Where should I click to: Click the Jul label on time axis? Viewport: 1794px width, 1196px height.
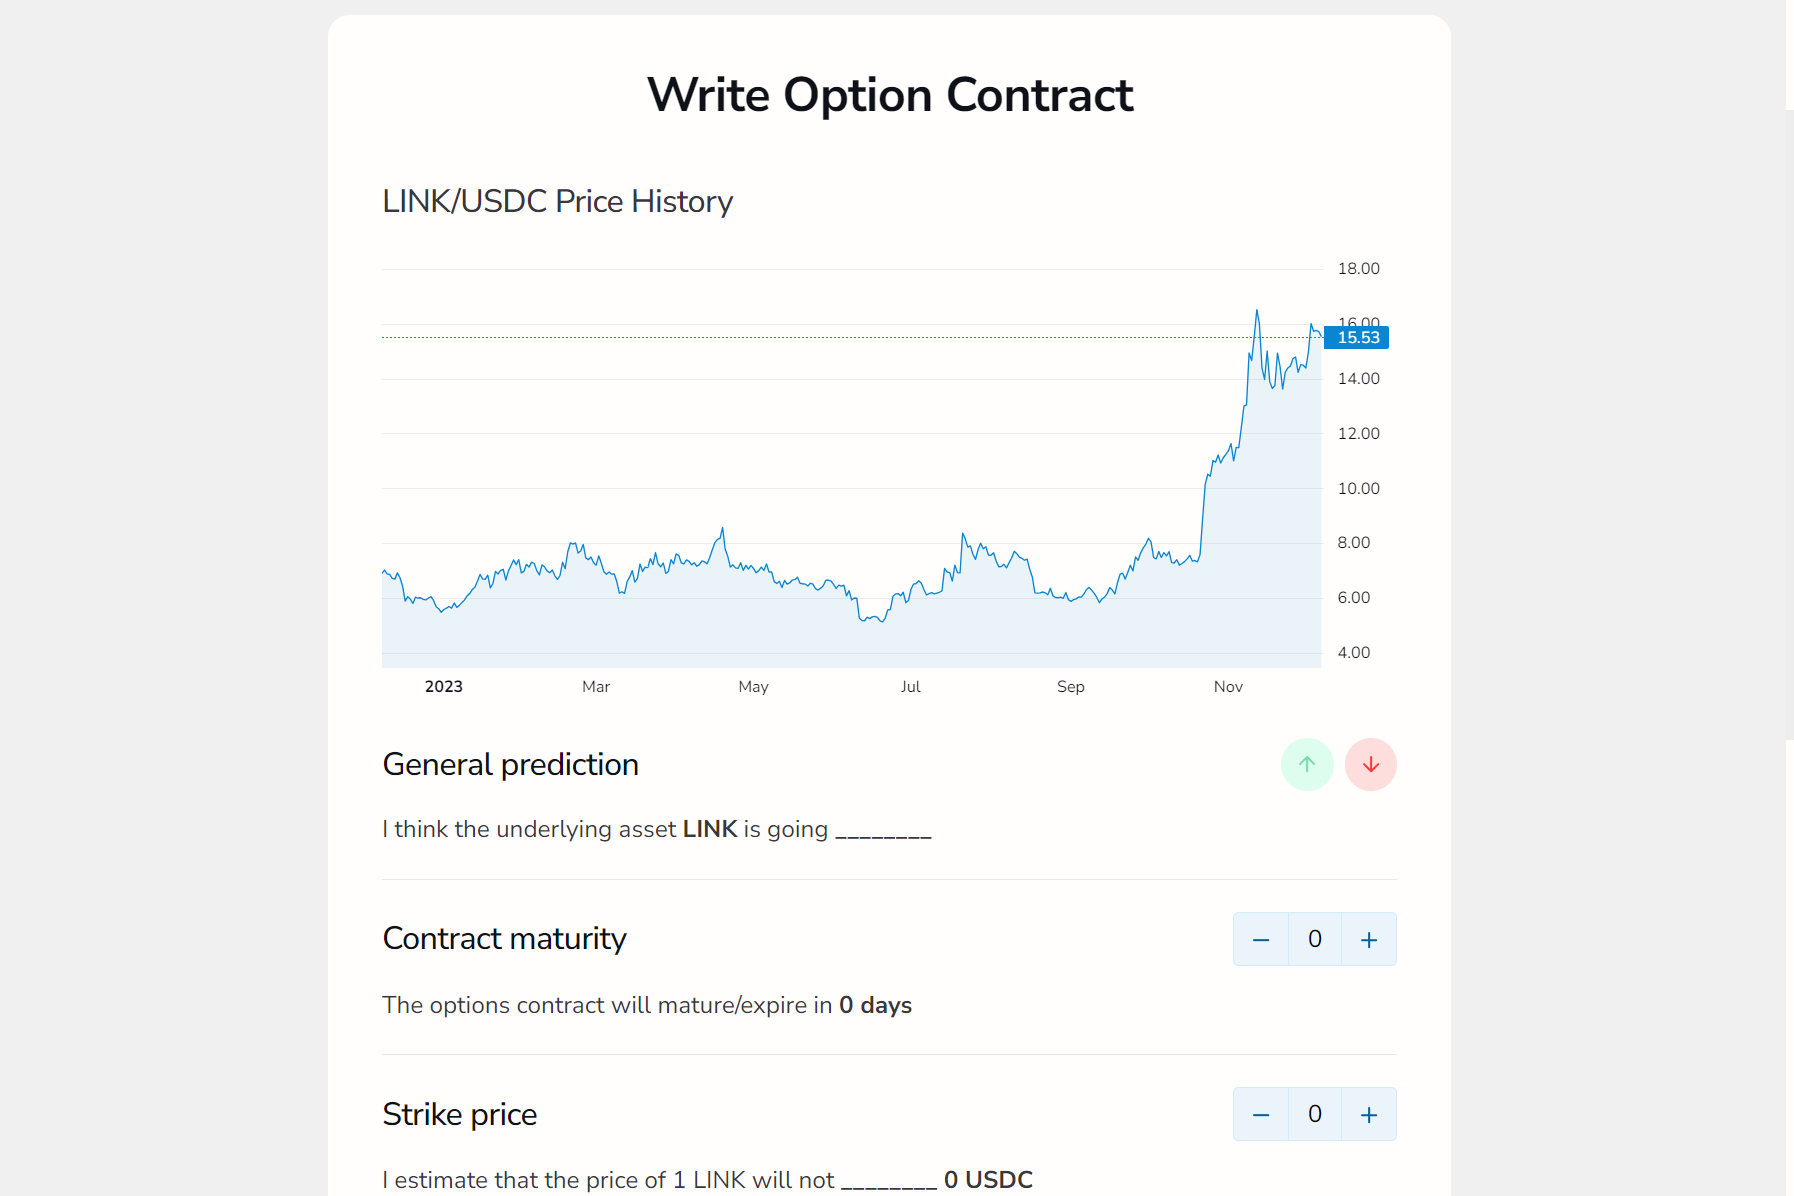pyautogui.click(x=910, y=687)
